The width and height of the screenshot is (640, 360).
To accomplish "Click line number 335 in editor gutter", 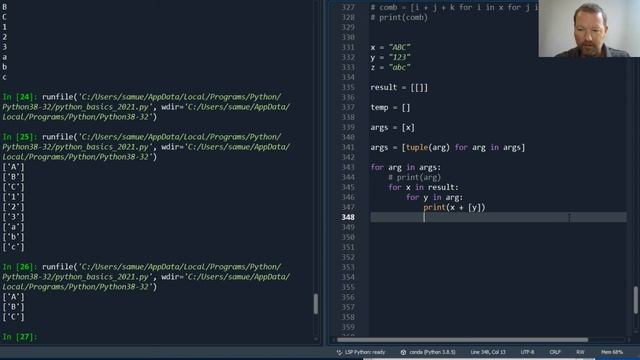I will pyautogui.click(x=348, y=87).
